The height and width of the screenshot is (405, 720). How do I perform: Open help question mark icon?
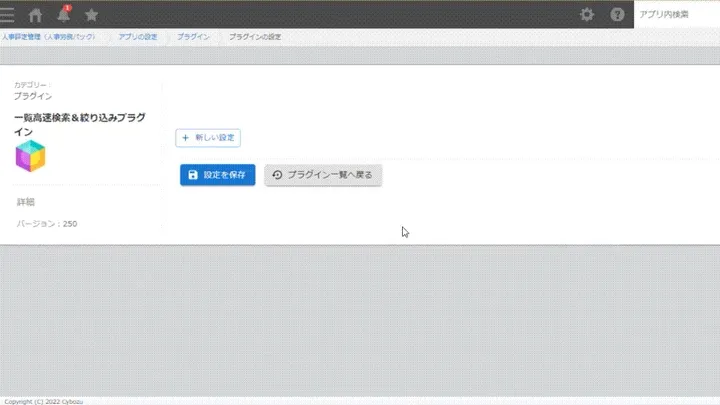(x=617, y=15)
